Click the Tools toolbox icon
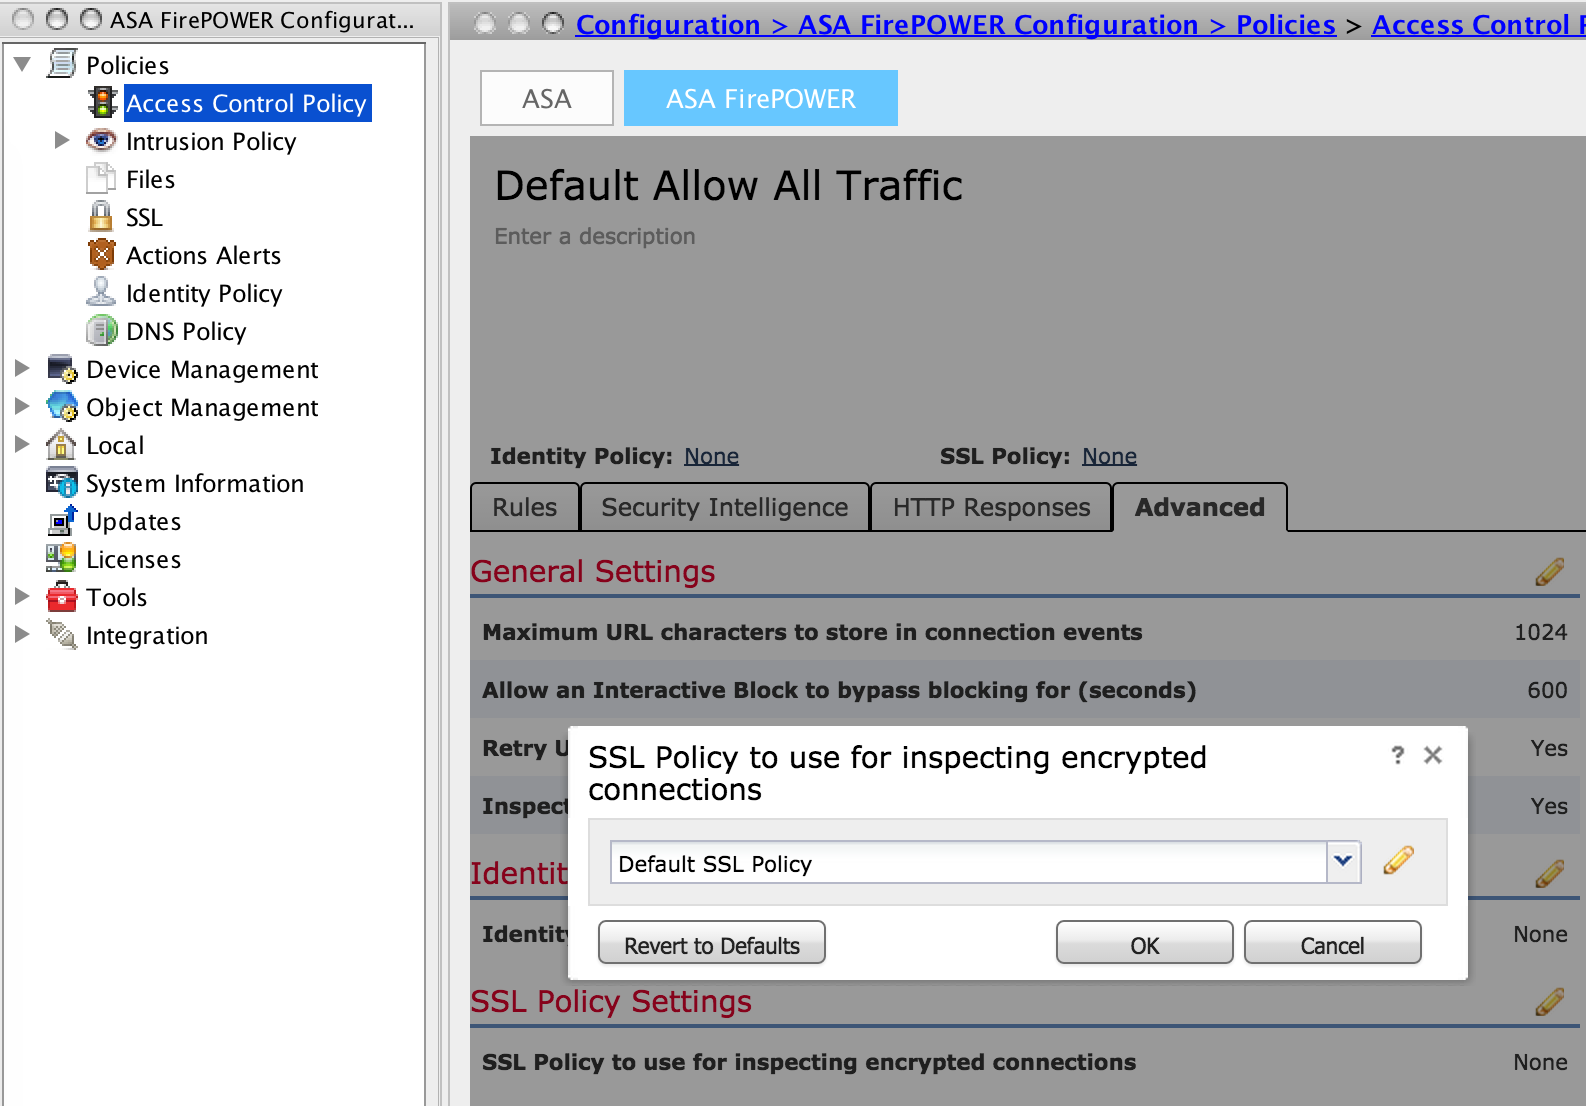1586x1106 pixels. click(x=62, y=596)
